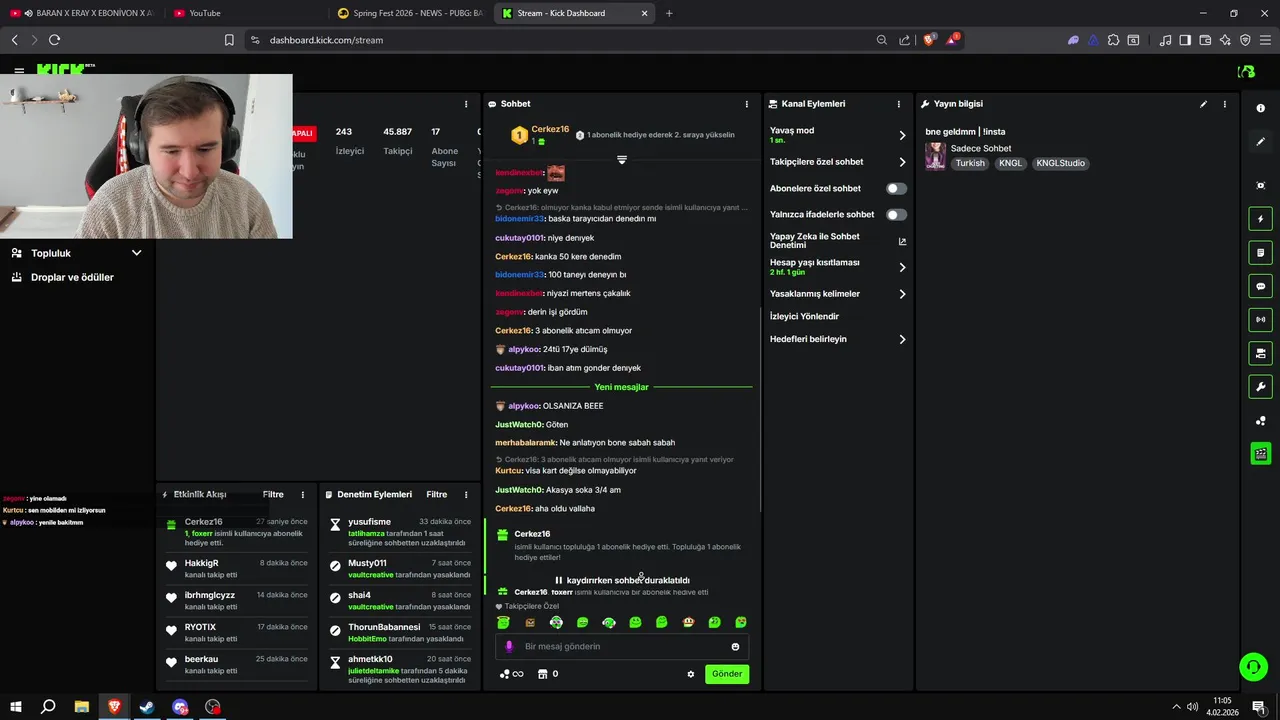Open Filtre in Denetim Eylemleri panel

point(437,495)
